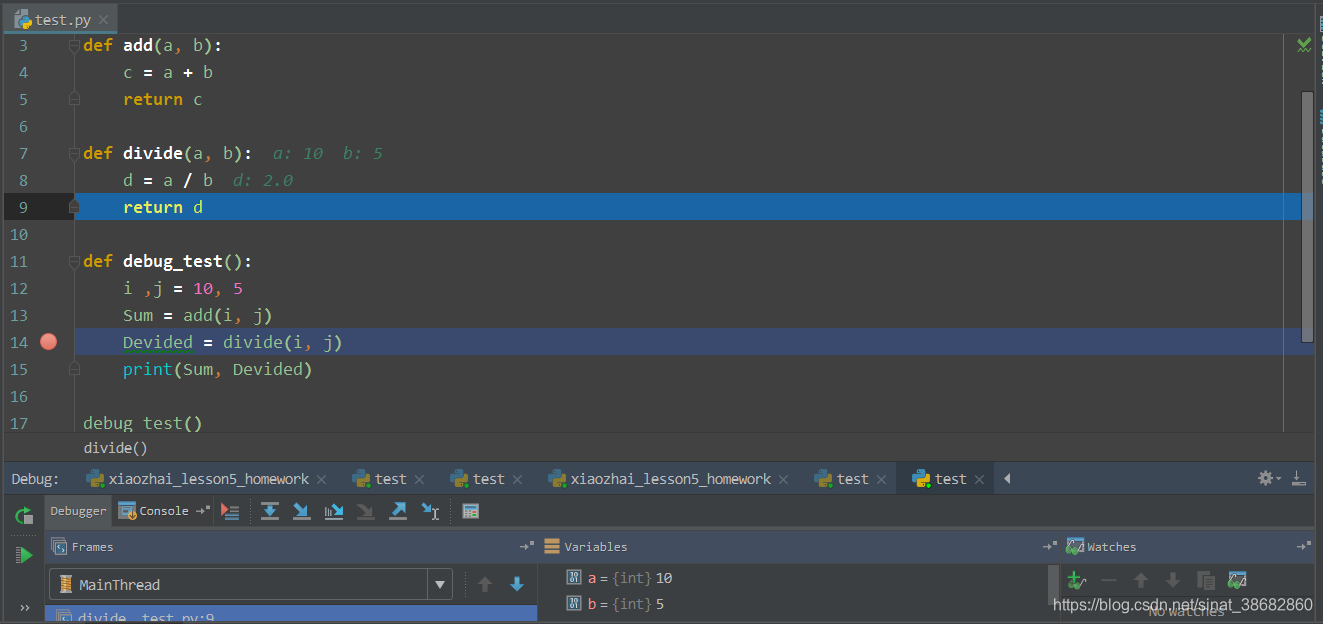Image resolution: width=1323 pixels, height=624 pixels.
Task: Add a new watch with green plus
Action: tap(1075, 580)
